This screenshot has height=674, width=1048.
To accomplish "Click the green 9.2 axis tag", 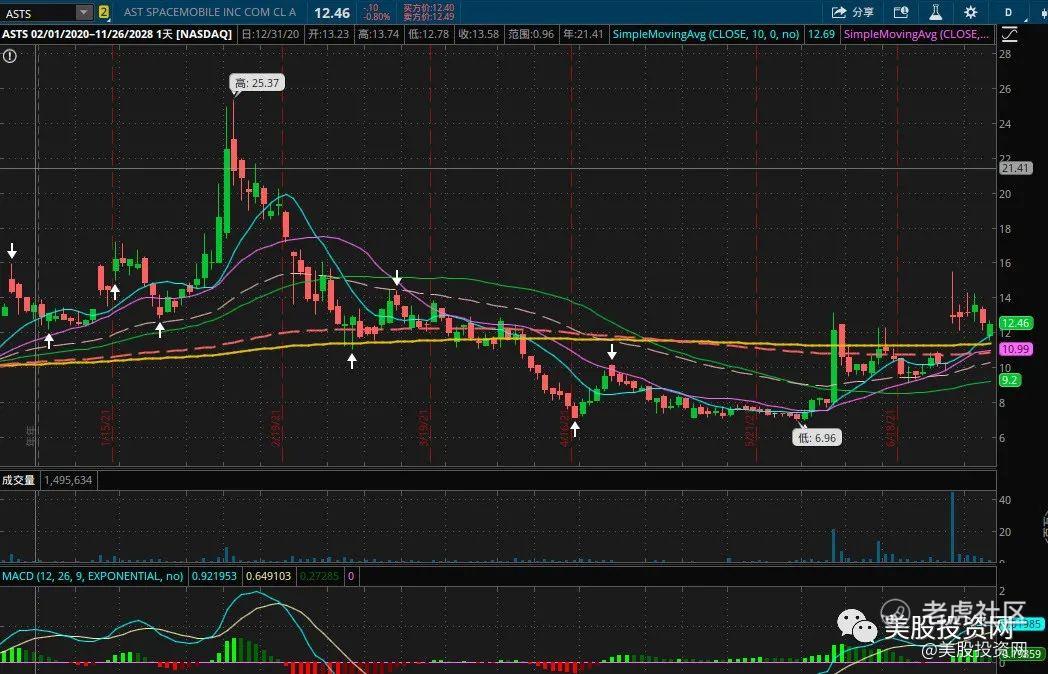I will (1009, 380).
